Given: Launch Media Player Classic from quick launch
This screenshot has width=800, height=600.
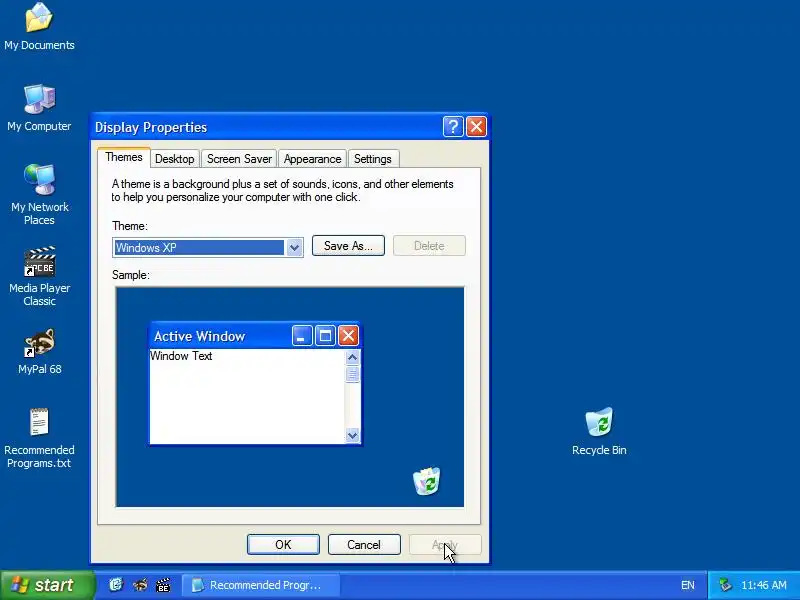Looking at the screenshot, I should click(x=163, y=585).
